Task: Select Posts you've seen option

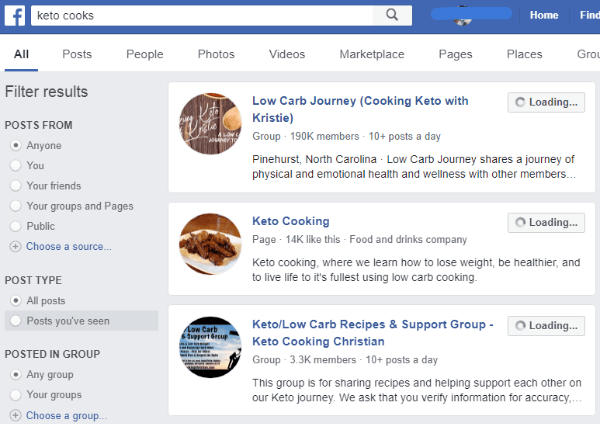Action: 15,321
